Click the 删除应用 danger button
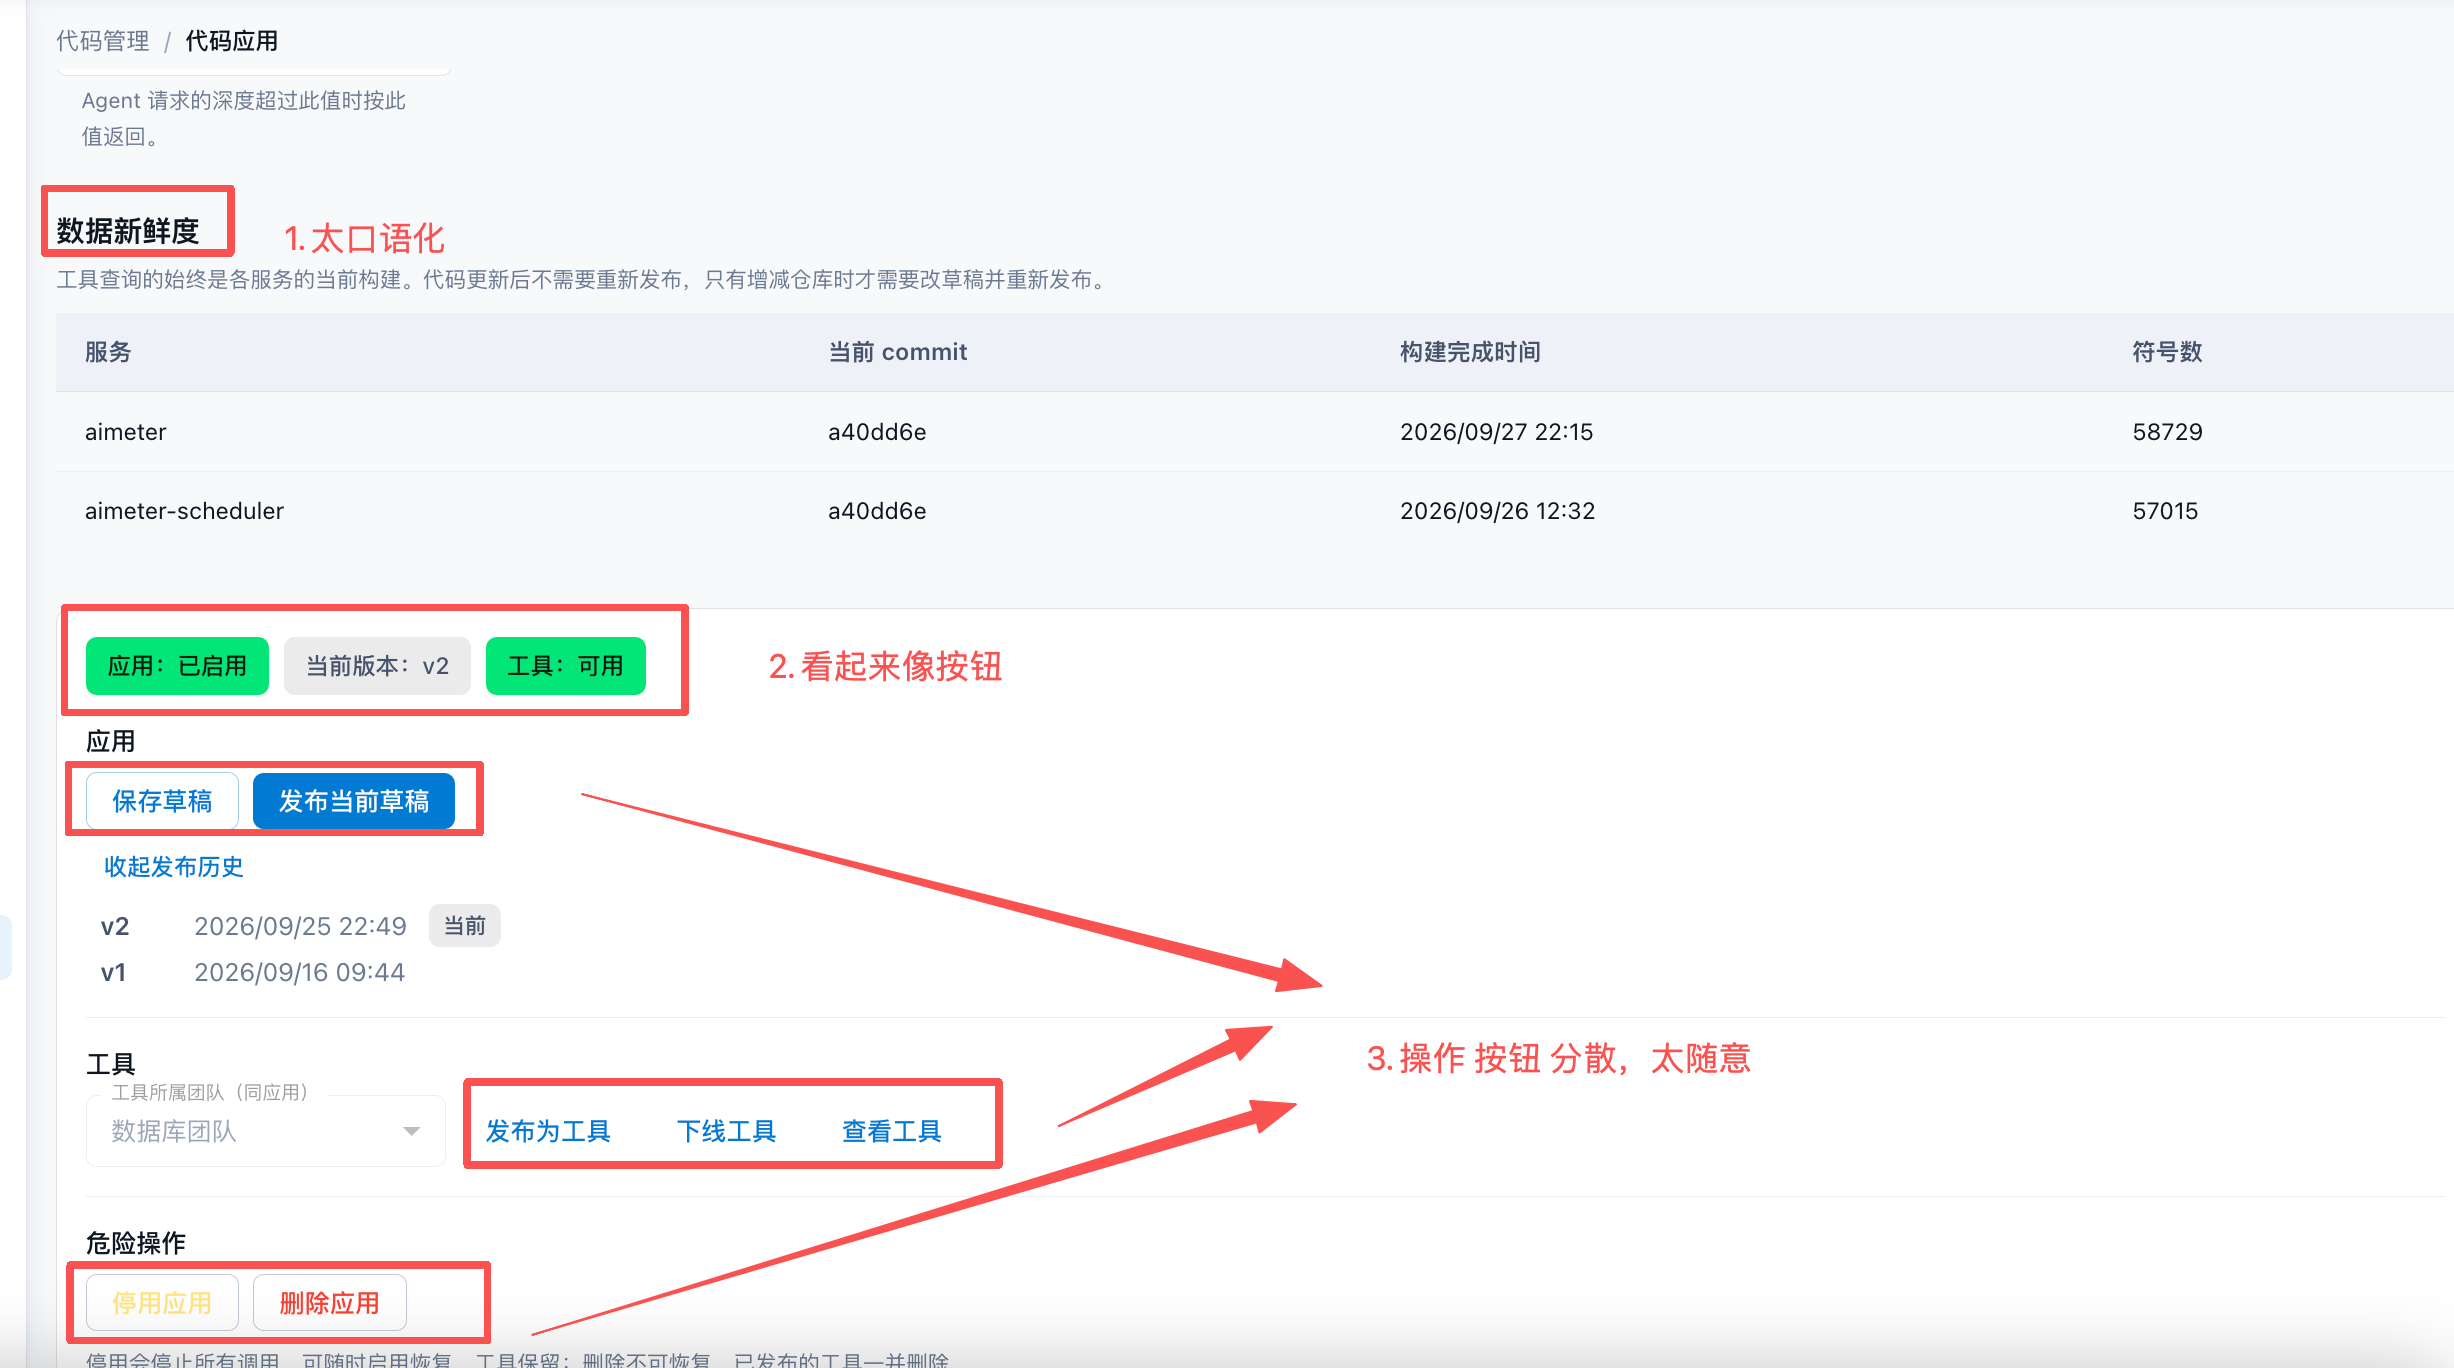This screenshot has width=2454, height=1368. tap(330, 1303)
